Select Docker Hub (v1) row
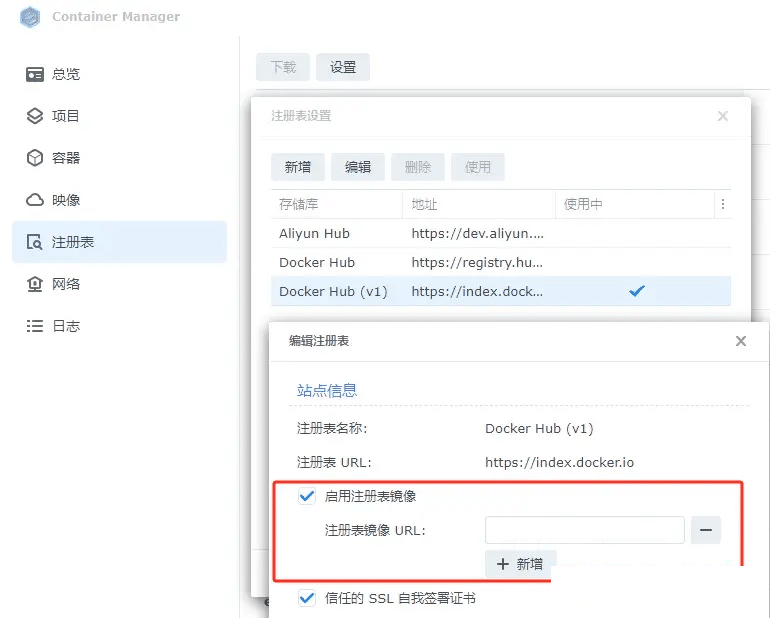 [501, 291]
